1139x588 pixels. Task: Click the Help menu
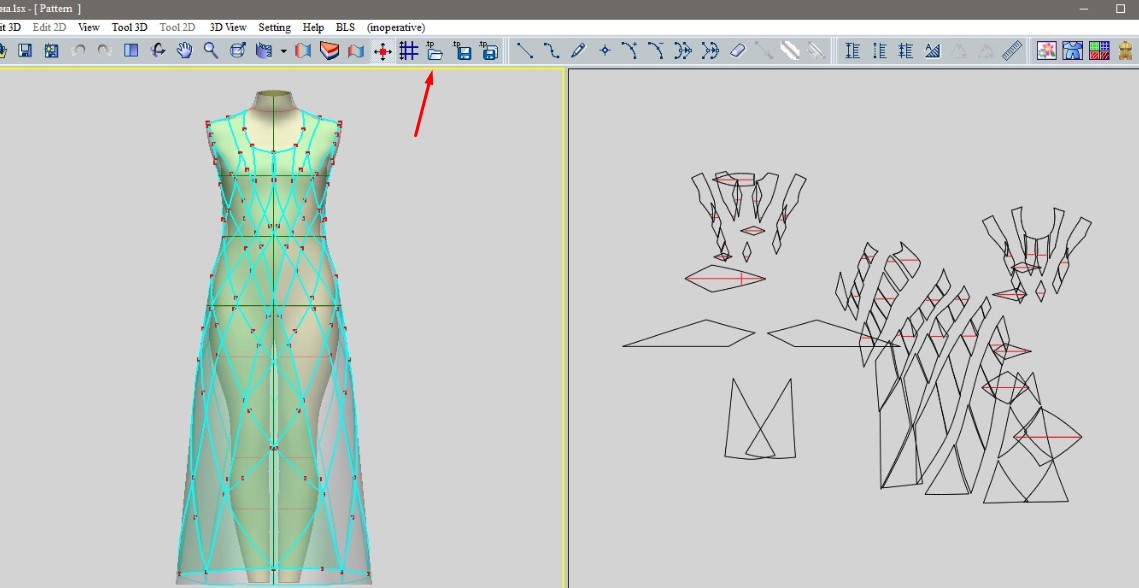(313, 27)
